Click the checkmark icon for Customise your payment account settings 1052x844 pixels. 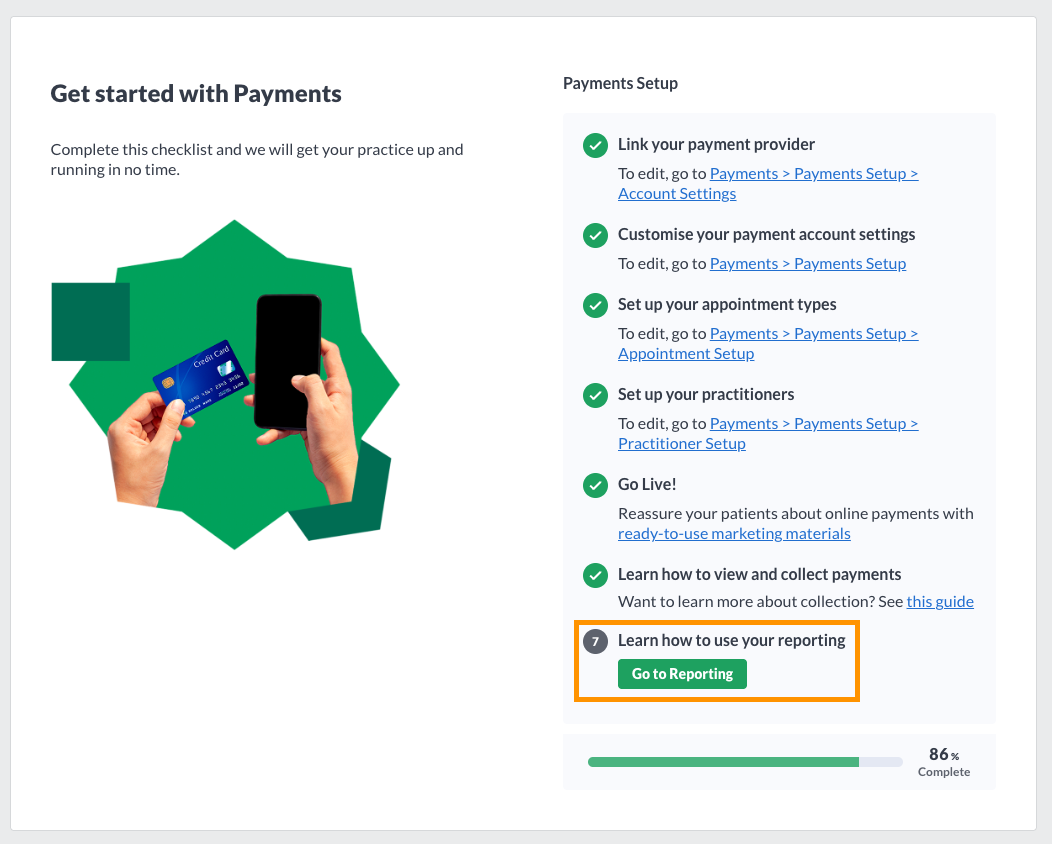coord(595,235)
